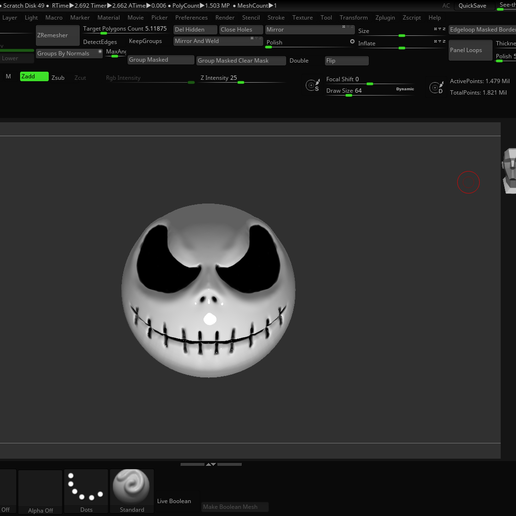Enable Zsub mode
This screenshot has width=516, height=516.
[x=58, y=78]
